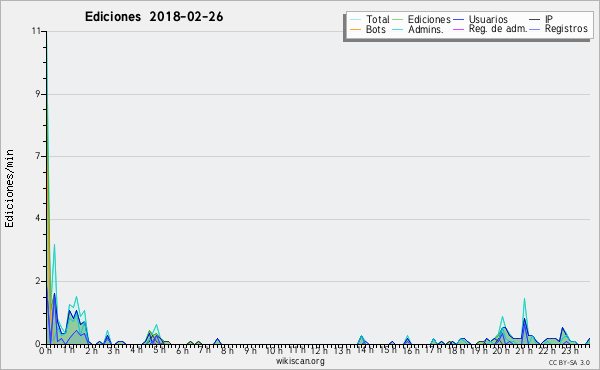
Task: Click the '21 h' x-axis label
Action: [524, 350]
